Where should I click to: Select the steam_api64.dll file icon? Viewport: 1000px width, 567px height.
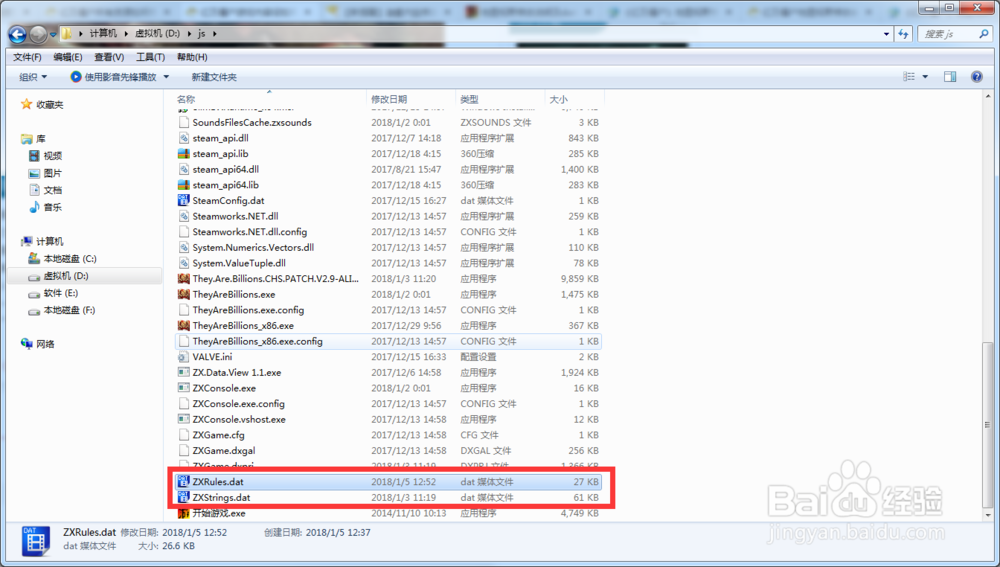(x=184, y=169)
